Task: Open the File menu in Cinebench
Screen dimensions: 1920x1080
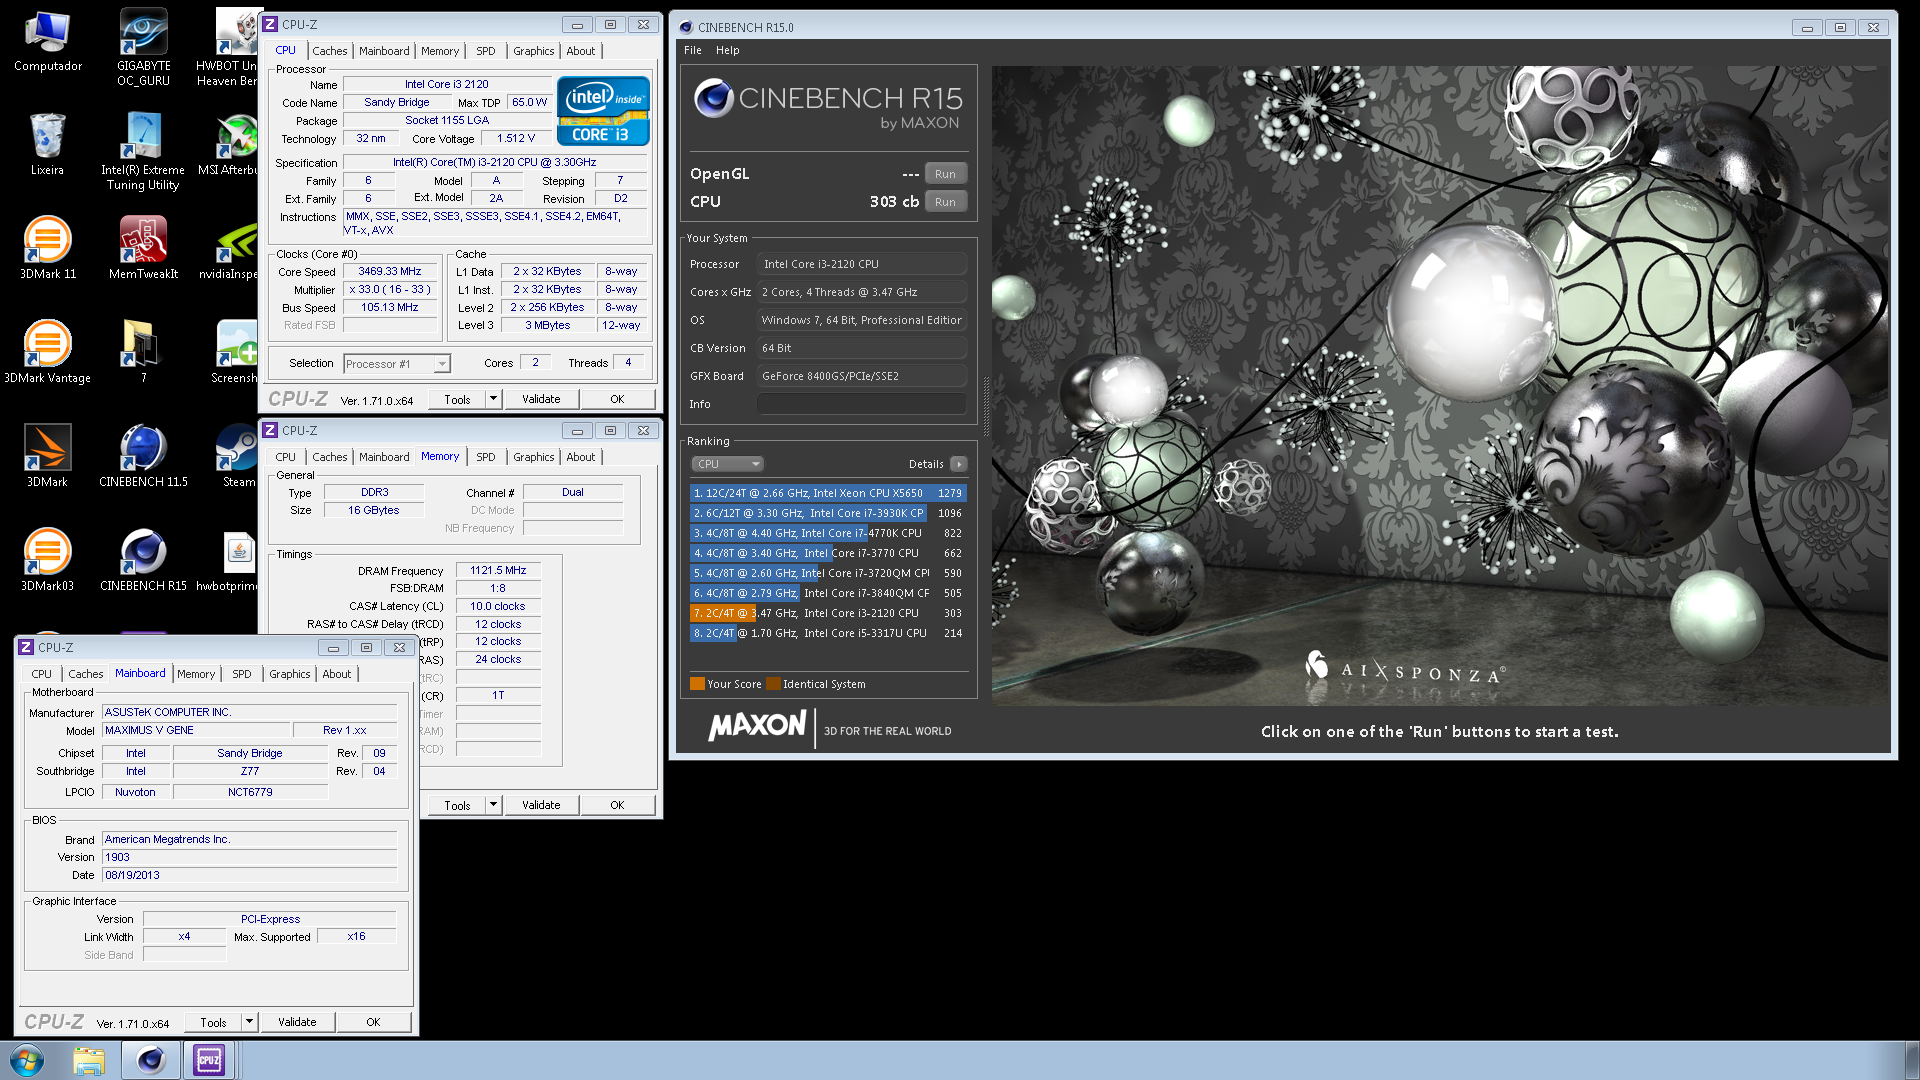Action: pyautogui.click(x=693, y=50)
